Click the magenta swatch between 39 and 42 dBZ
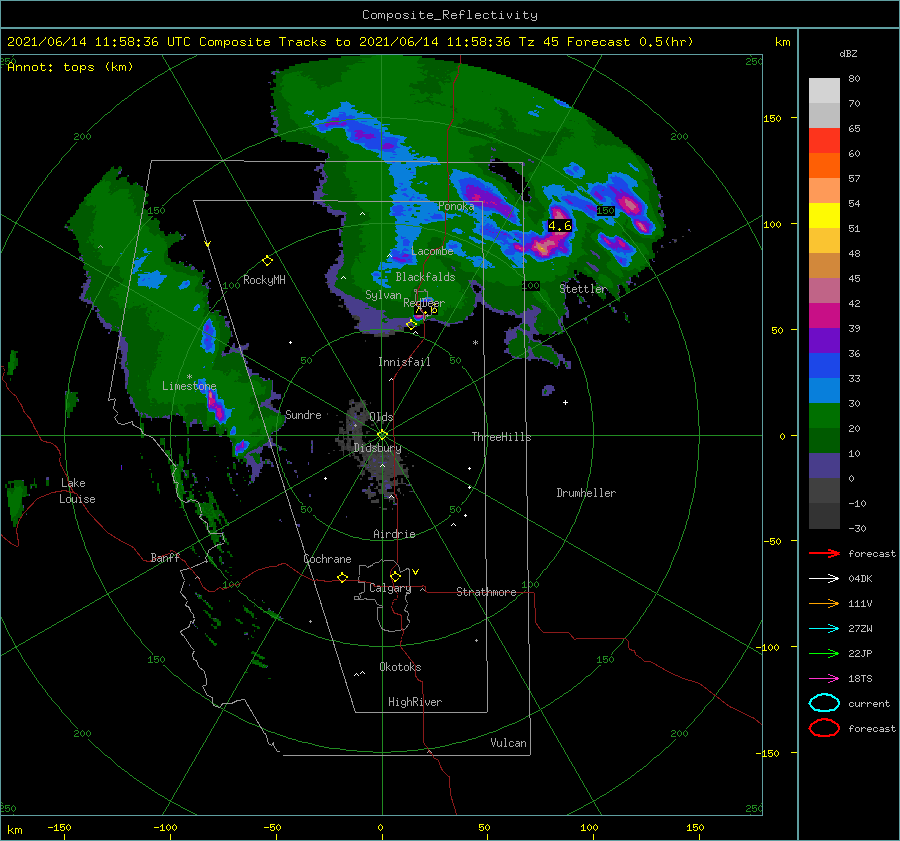Viewport: 900px width, 841px height. click(824, 316)
